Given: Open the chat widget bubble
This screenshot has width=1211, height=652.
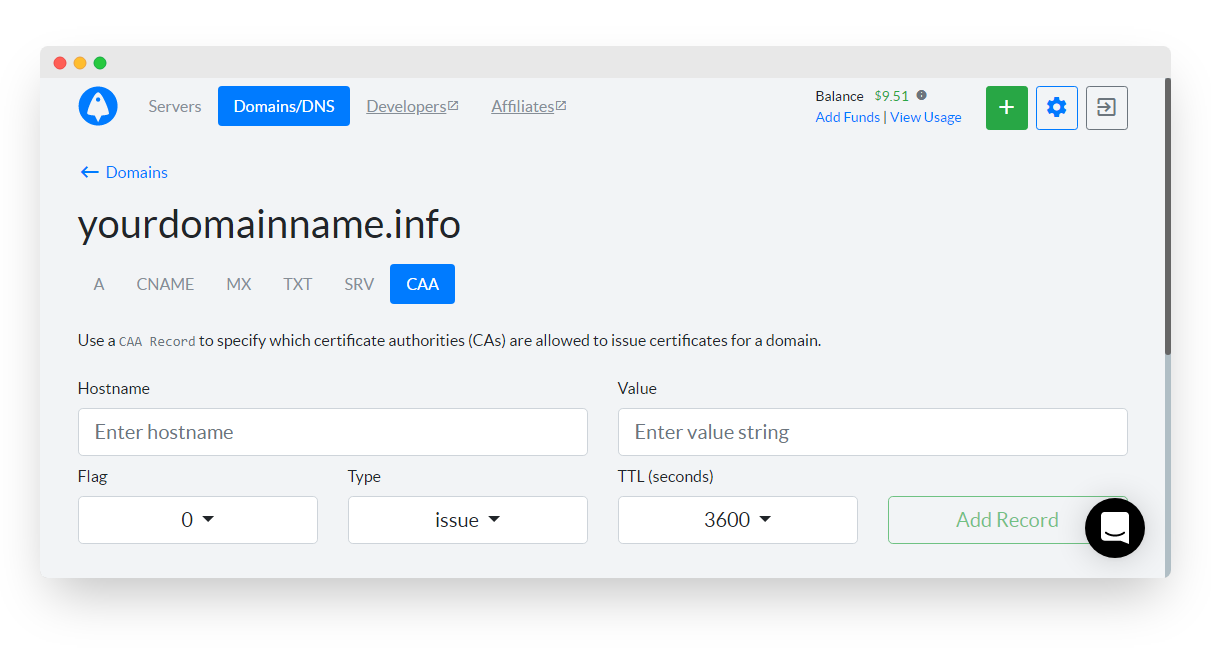Looking at the screenshot, I should pyautogui.click(x=1115, y=527).
